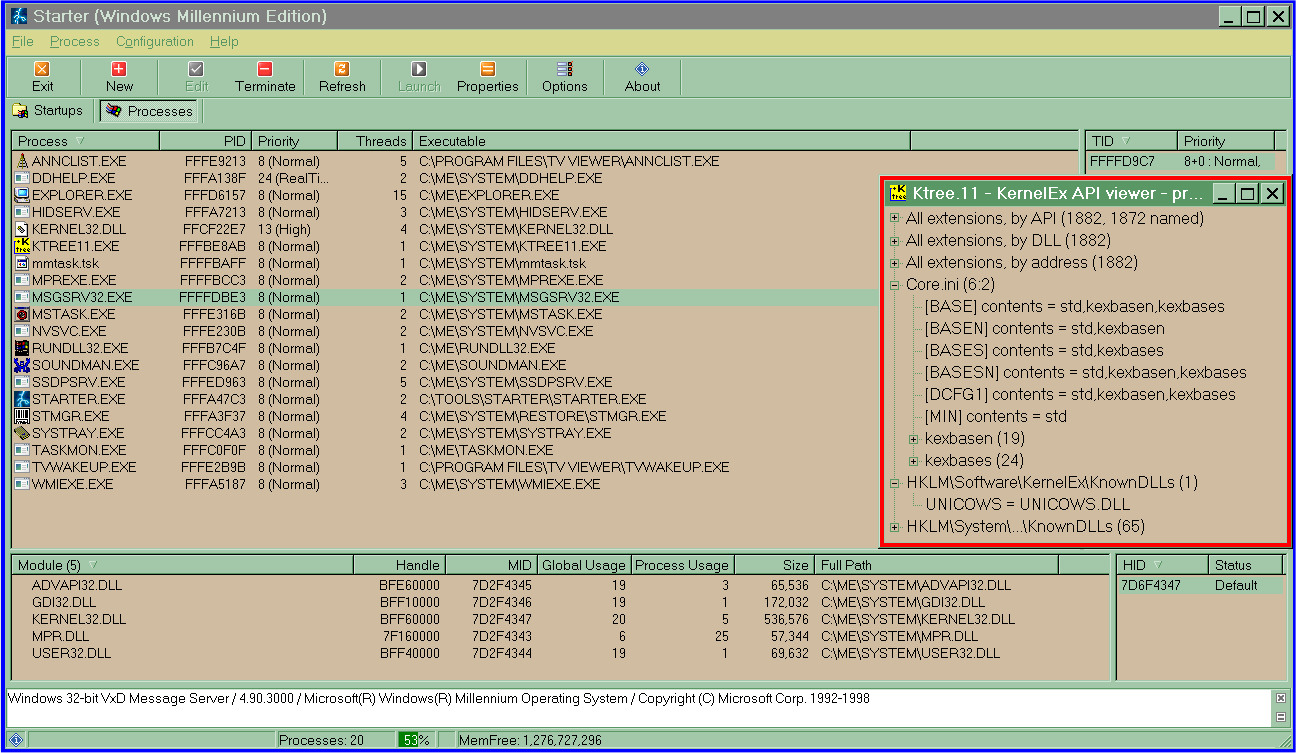Image resolution: width=1296 pixels, height=753 pixels.
Task: Select the MSGSRV32.EXE process row
Action: 445,297
